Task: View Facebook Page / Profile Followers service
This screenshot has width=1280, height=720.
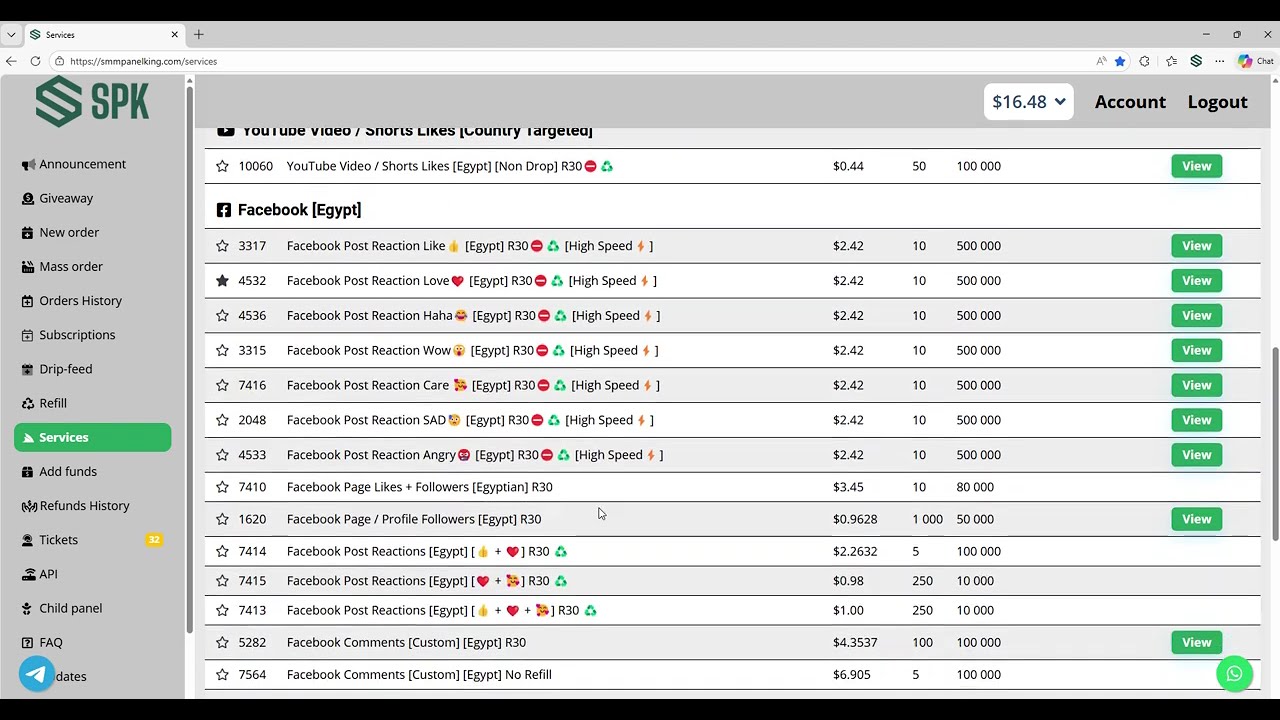Action: click(x=1196, y=519)
